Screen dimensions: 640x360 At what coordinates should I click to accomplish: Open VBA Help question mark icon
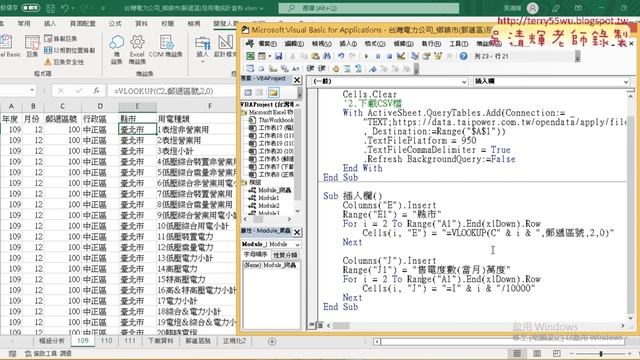tap(463, 56)
